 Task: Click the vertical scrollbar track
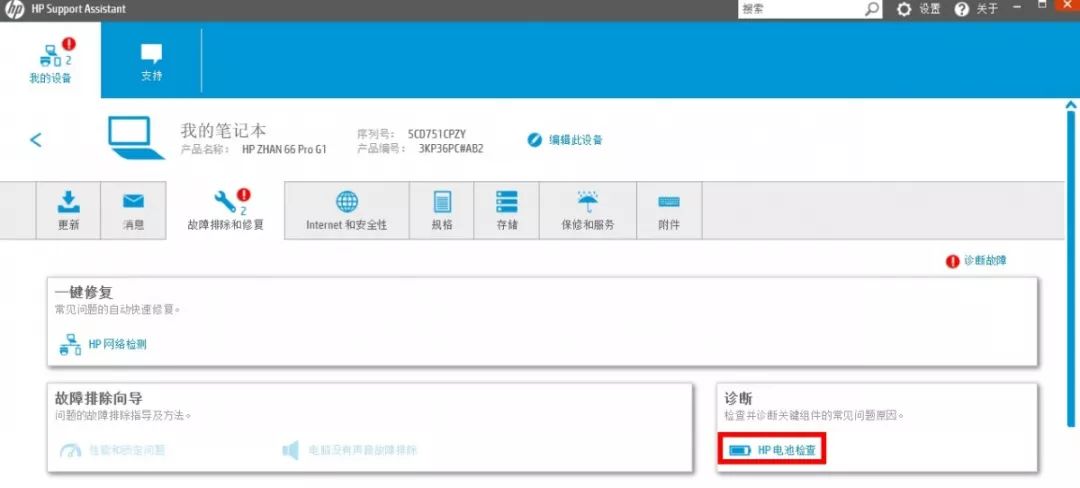(1070, 268)
